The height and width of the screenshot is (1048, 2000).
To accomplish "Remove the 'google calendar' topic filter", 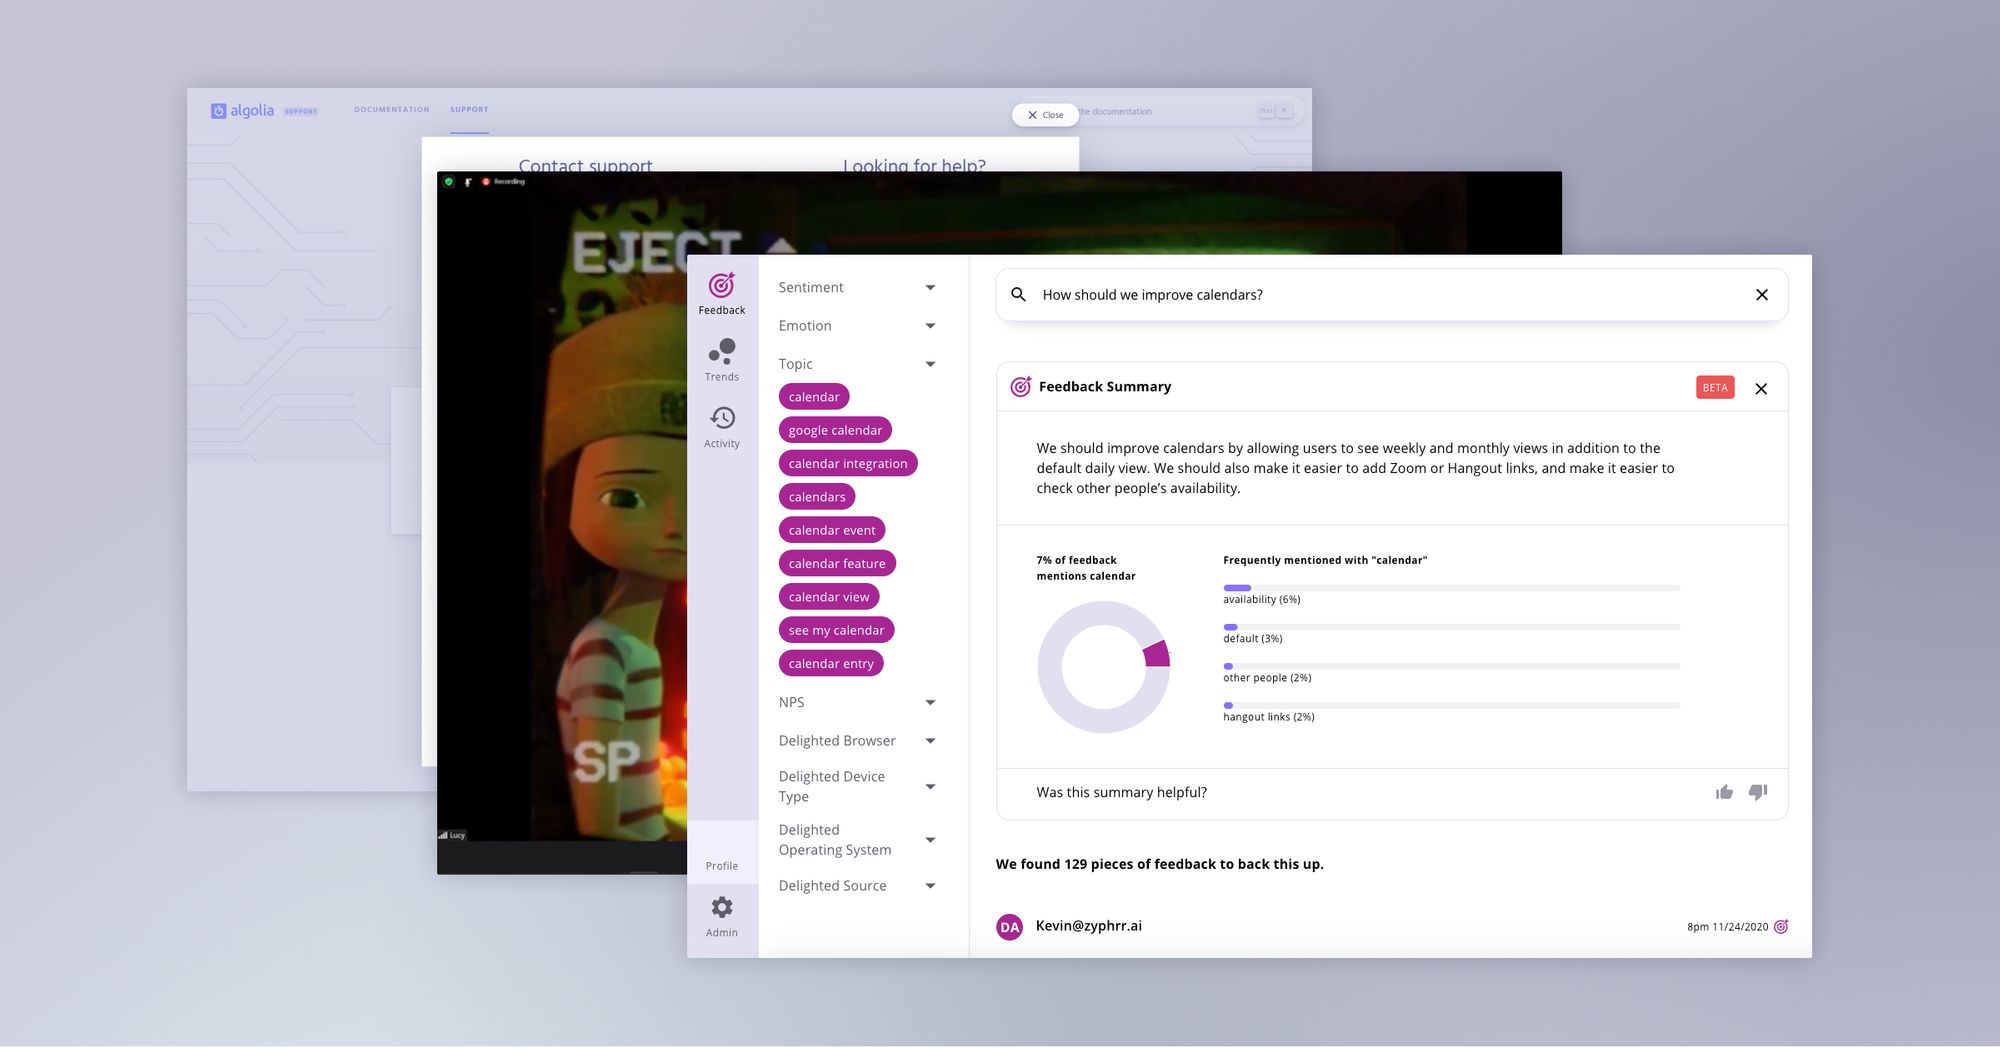I will pyautogui.click(x=834, y=430).
